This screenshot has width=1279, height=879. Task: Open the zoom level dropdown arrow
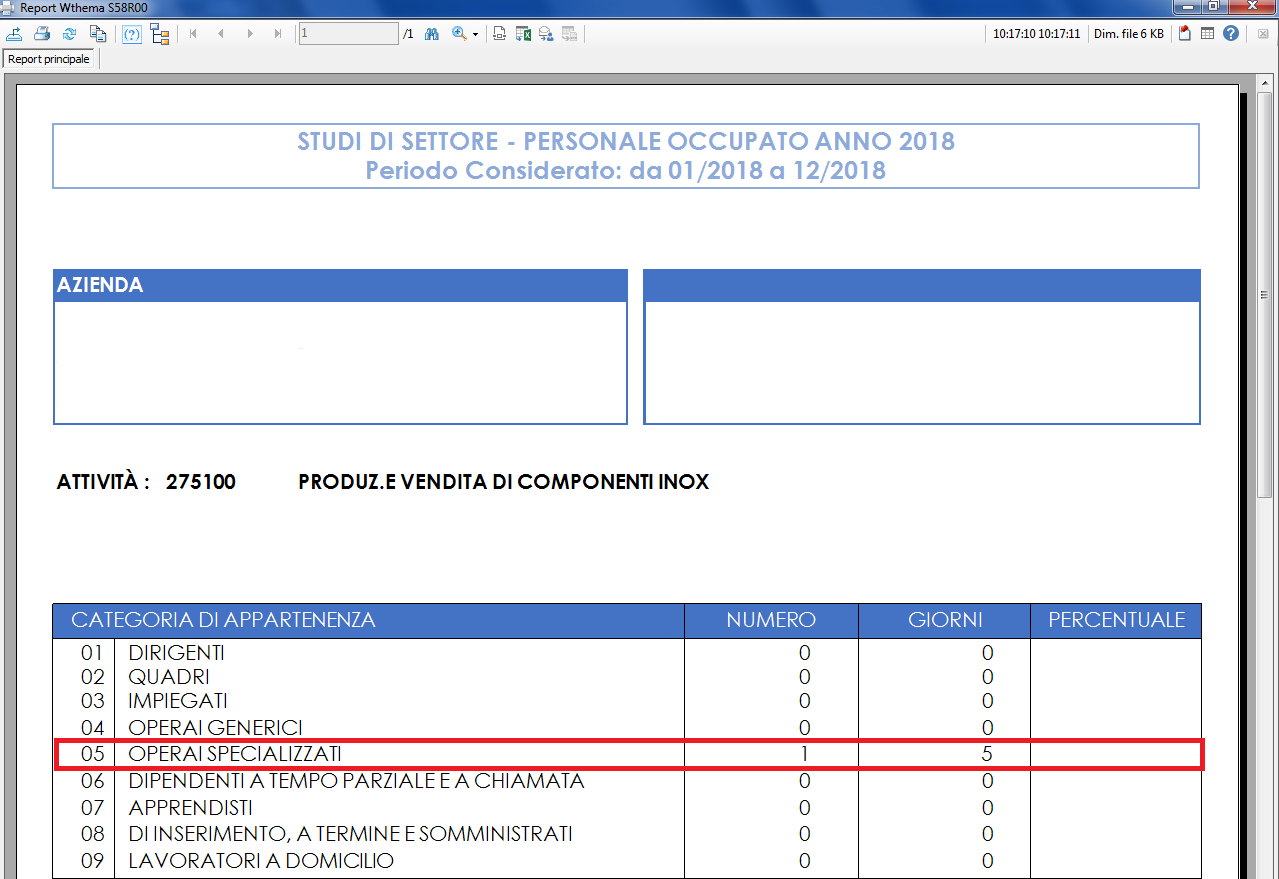coord(476,34)
